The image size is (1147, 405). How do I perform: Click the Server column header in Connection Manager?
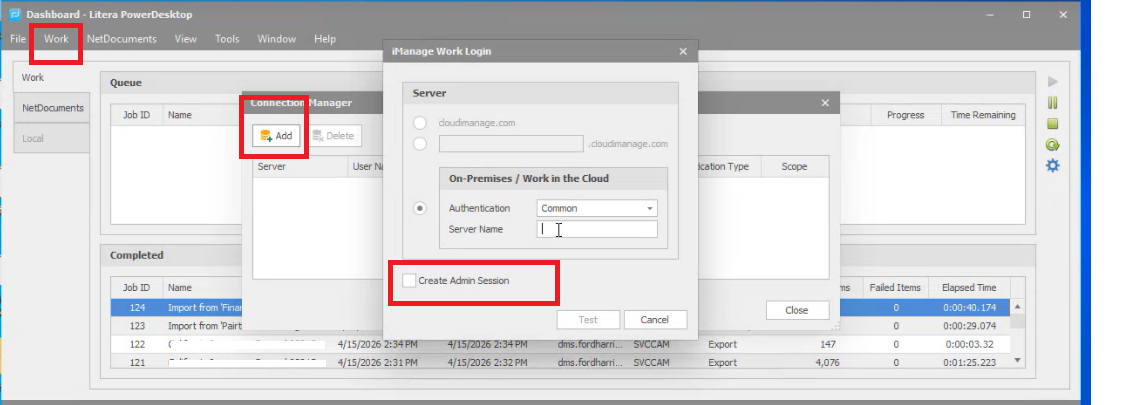(301, 166)
